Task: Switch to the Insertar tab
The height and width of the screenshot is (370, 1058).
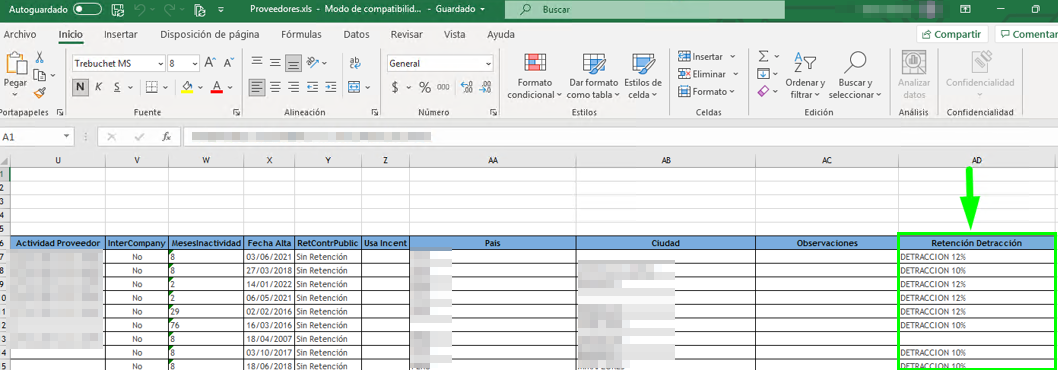Action: (x=121, y=34)
